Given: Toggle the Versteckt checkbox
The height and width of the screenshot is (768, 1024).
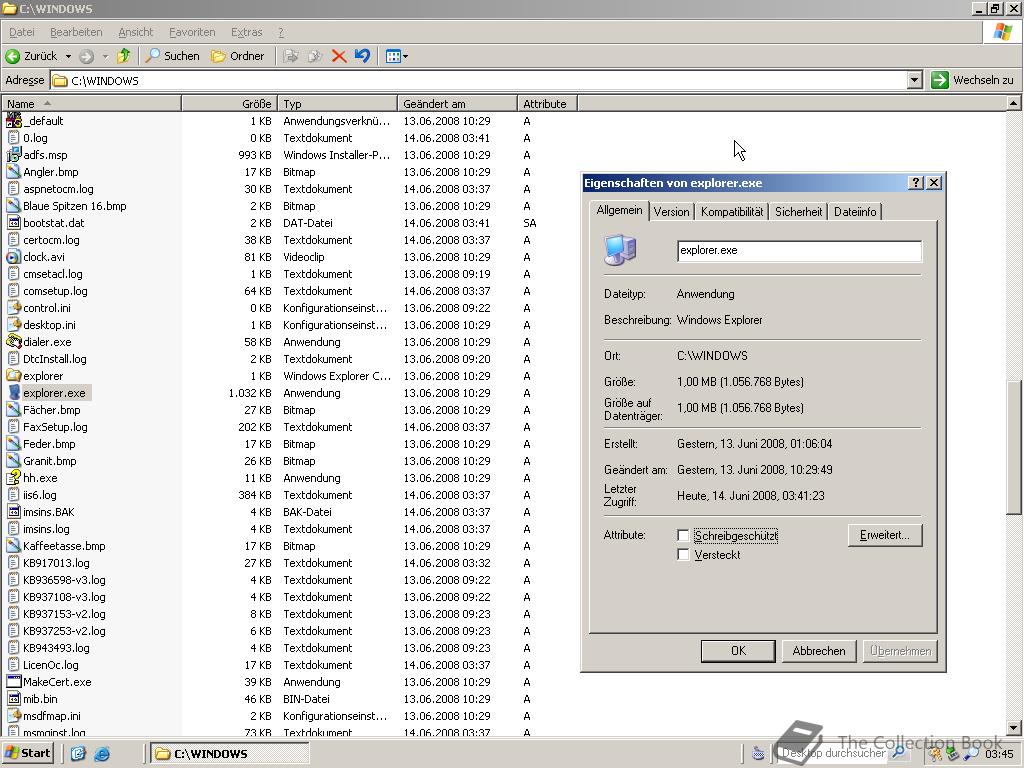Looking at the screenshot, I should tap(683, 554).
